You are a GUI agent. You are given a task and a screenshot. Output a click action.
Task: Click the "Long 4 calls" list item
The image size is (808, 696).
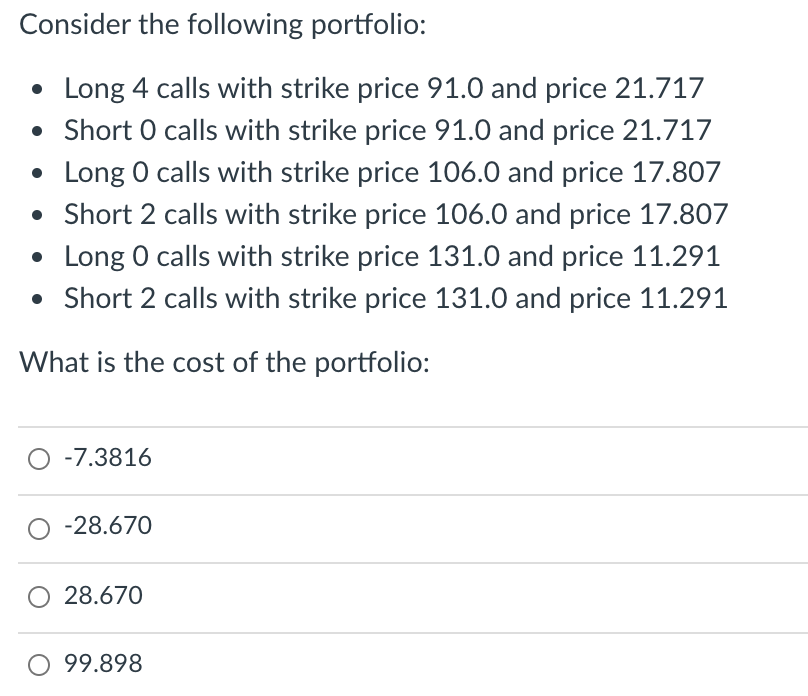[384, 88]
